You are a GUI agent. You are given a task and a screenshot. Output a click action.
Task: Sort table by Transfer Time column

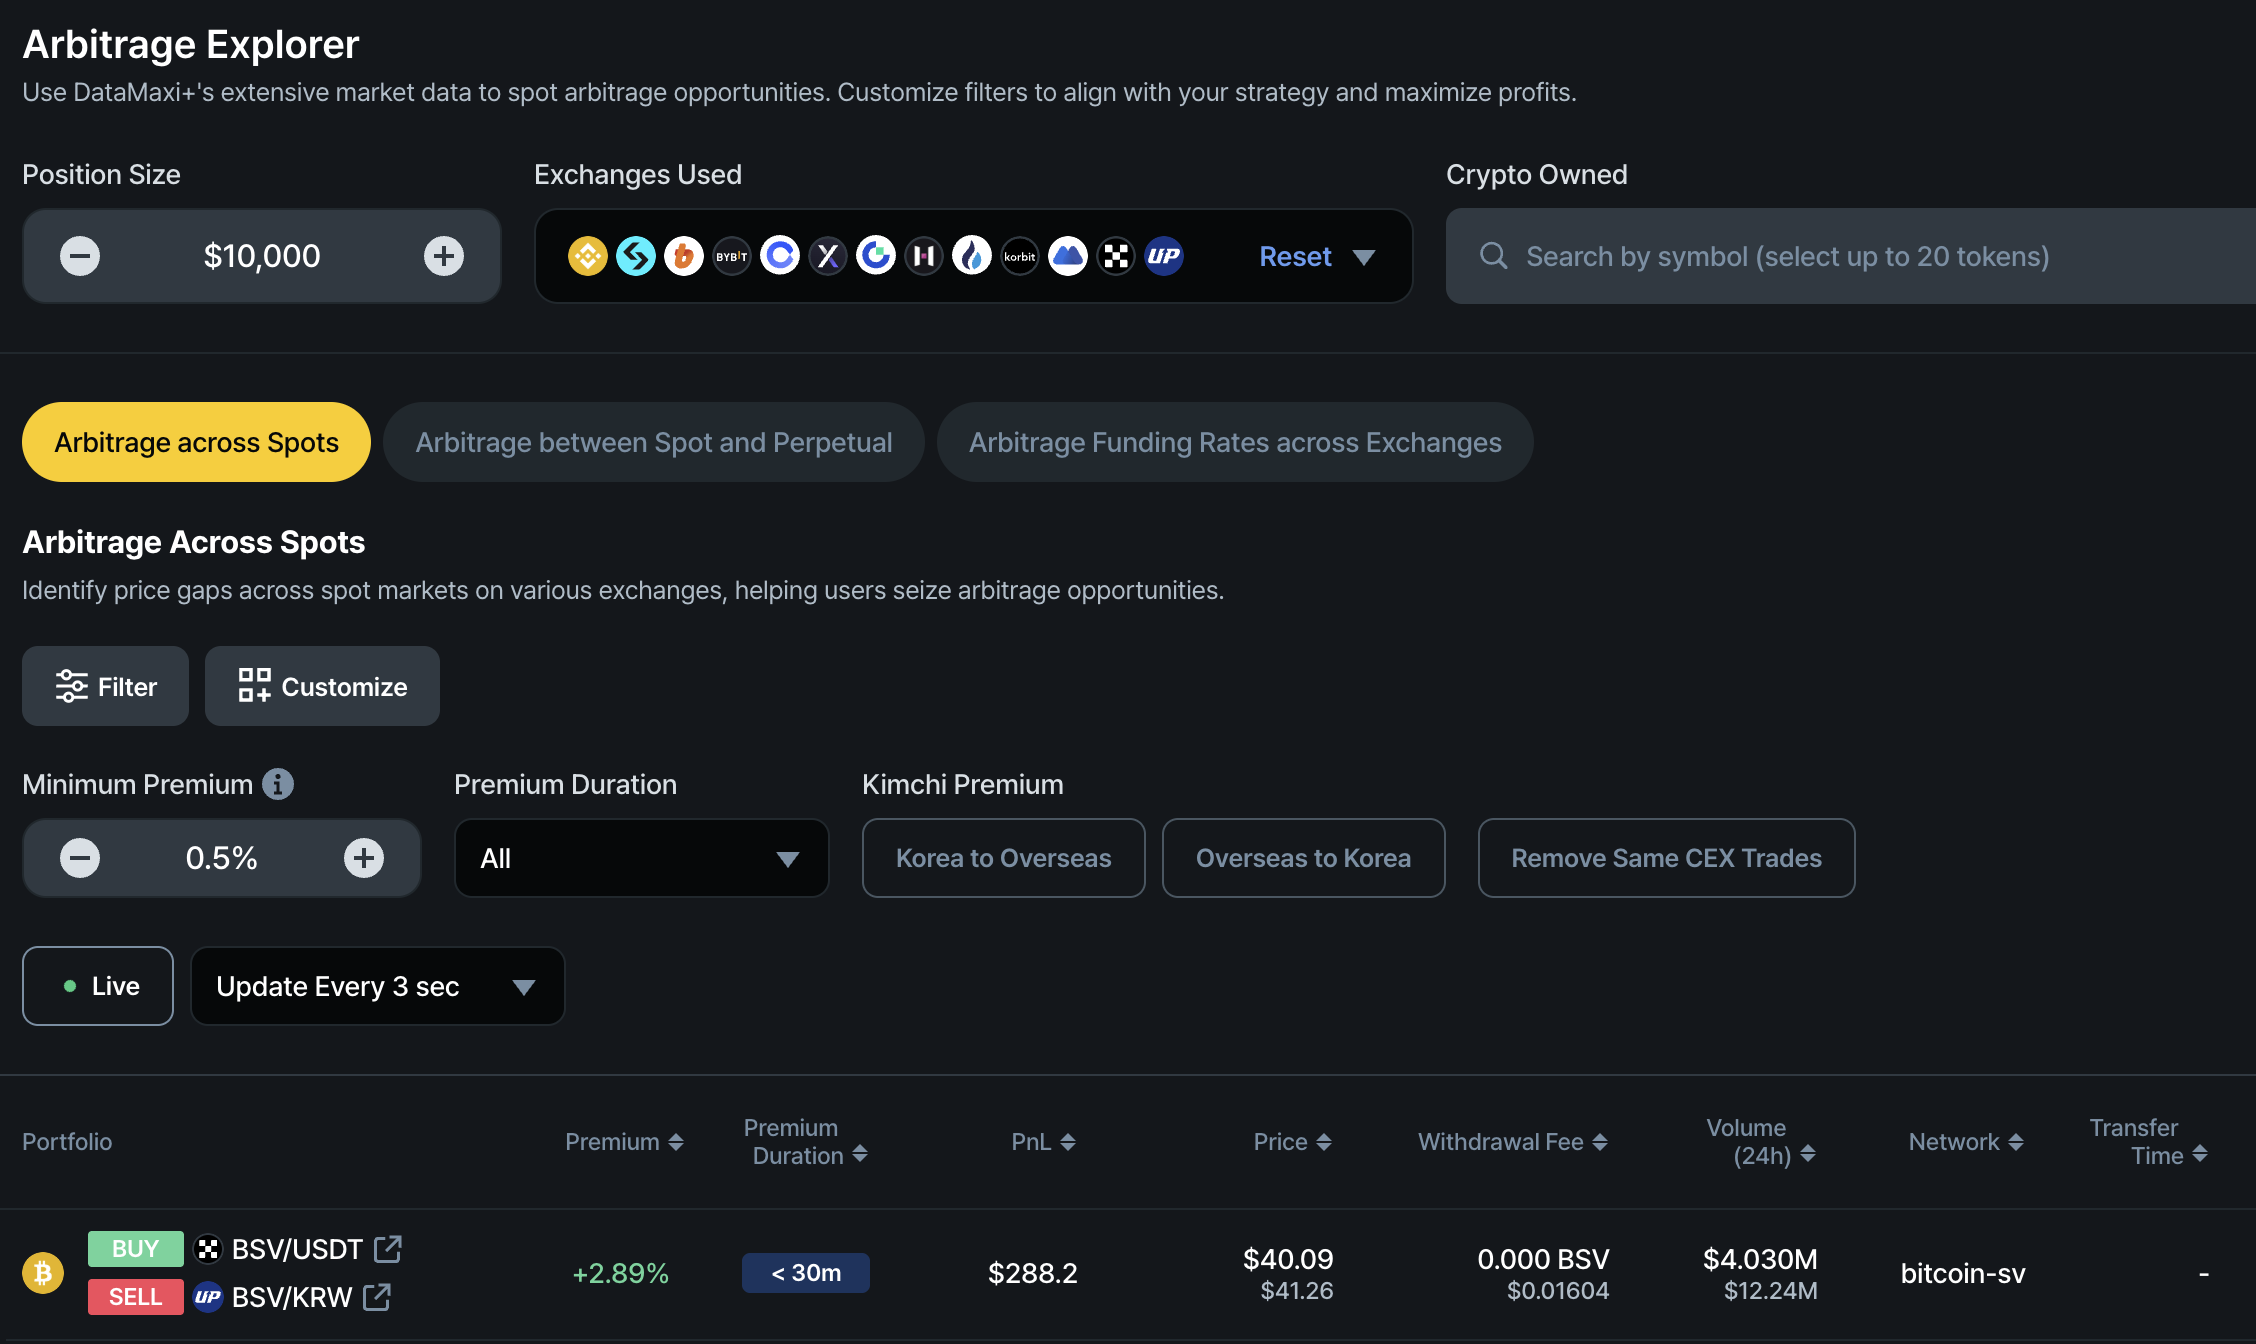pos(2148,1142)
